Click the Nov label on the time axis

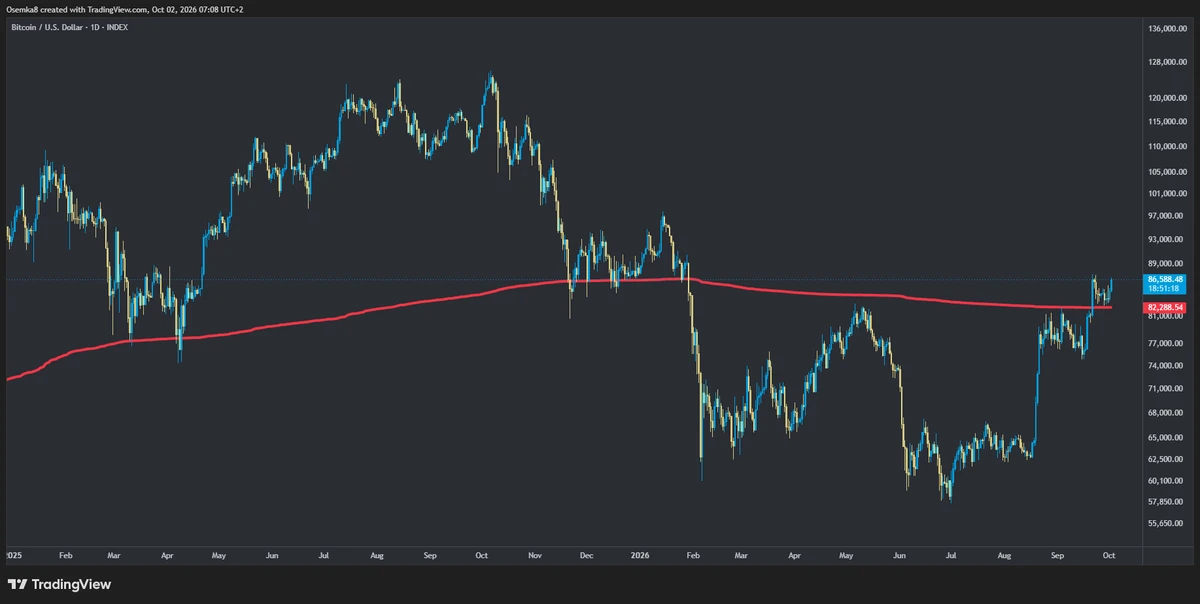click(x=534, y=553)
